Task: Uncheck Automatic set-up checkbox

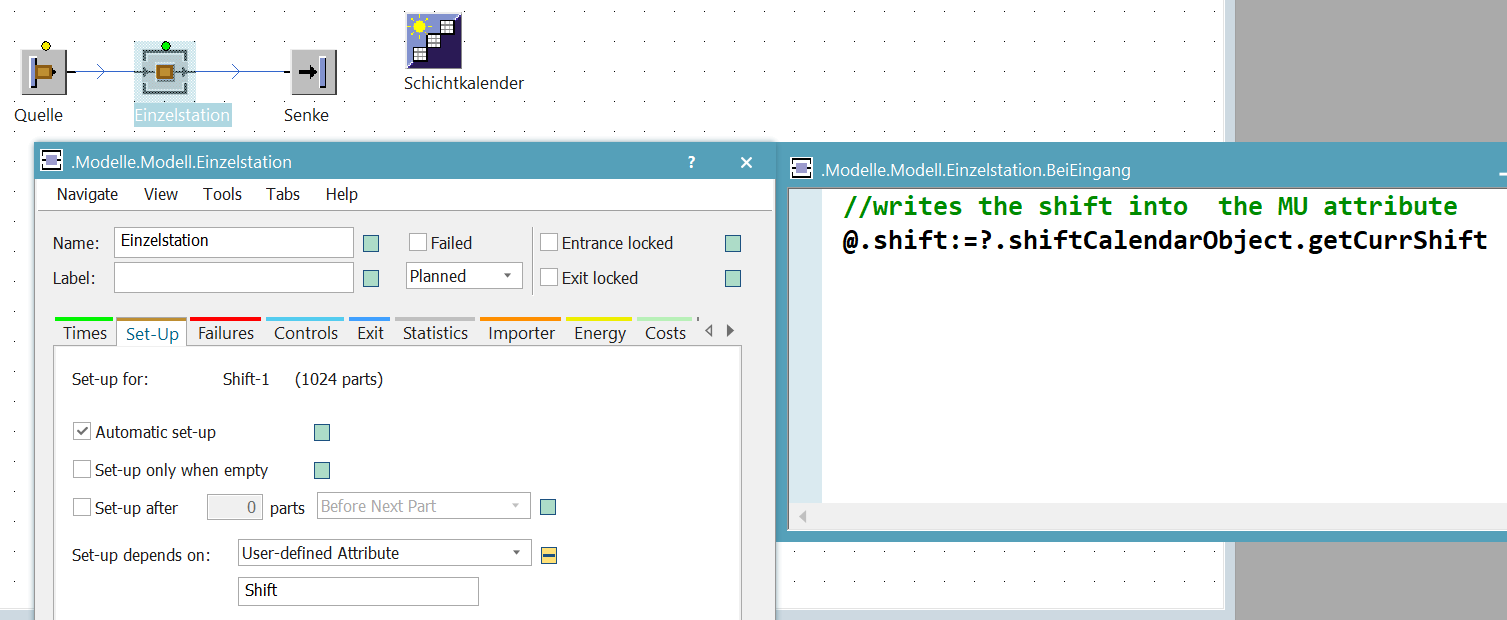Action: pos(82,432)
